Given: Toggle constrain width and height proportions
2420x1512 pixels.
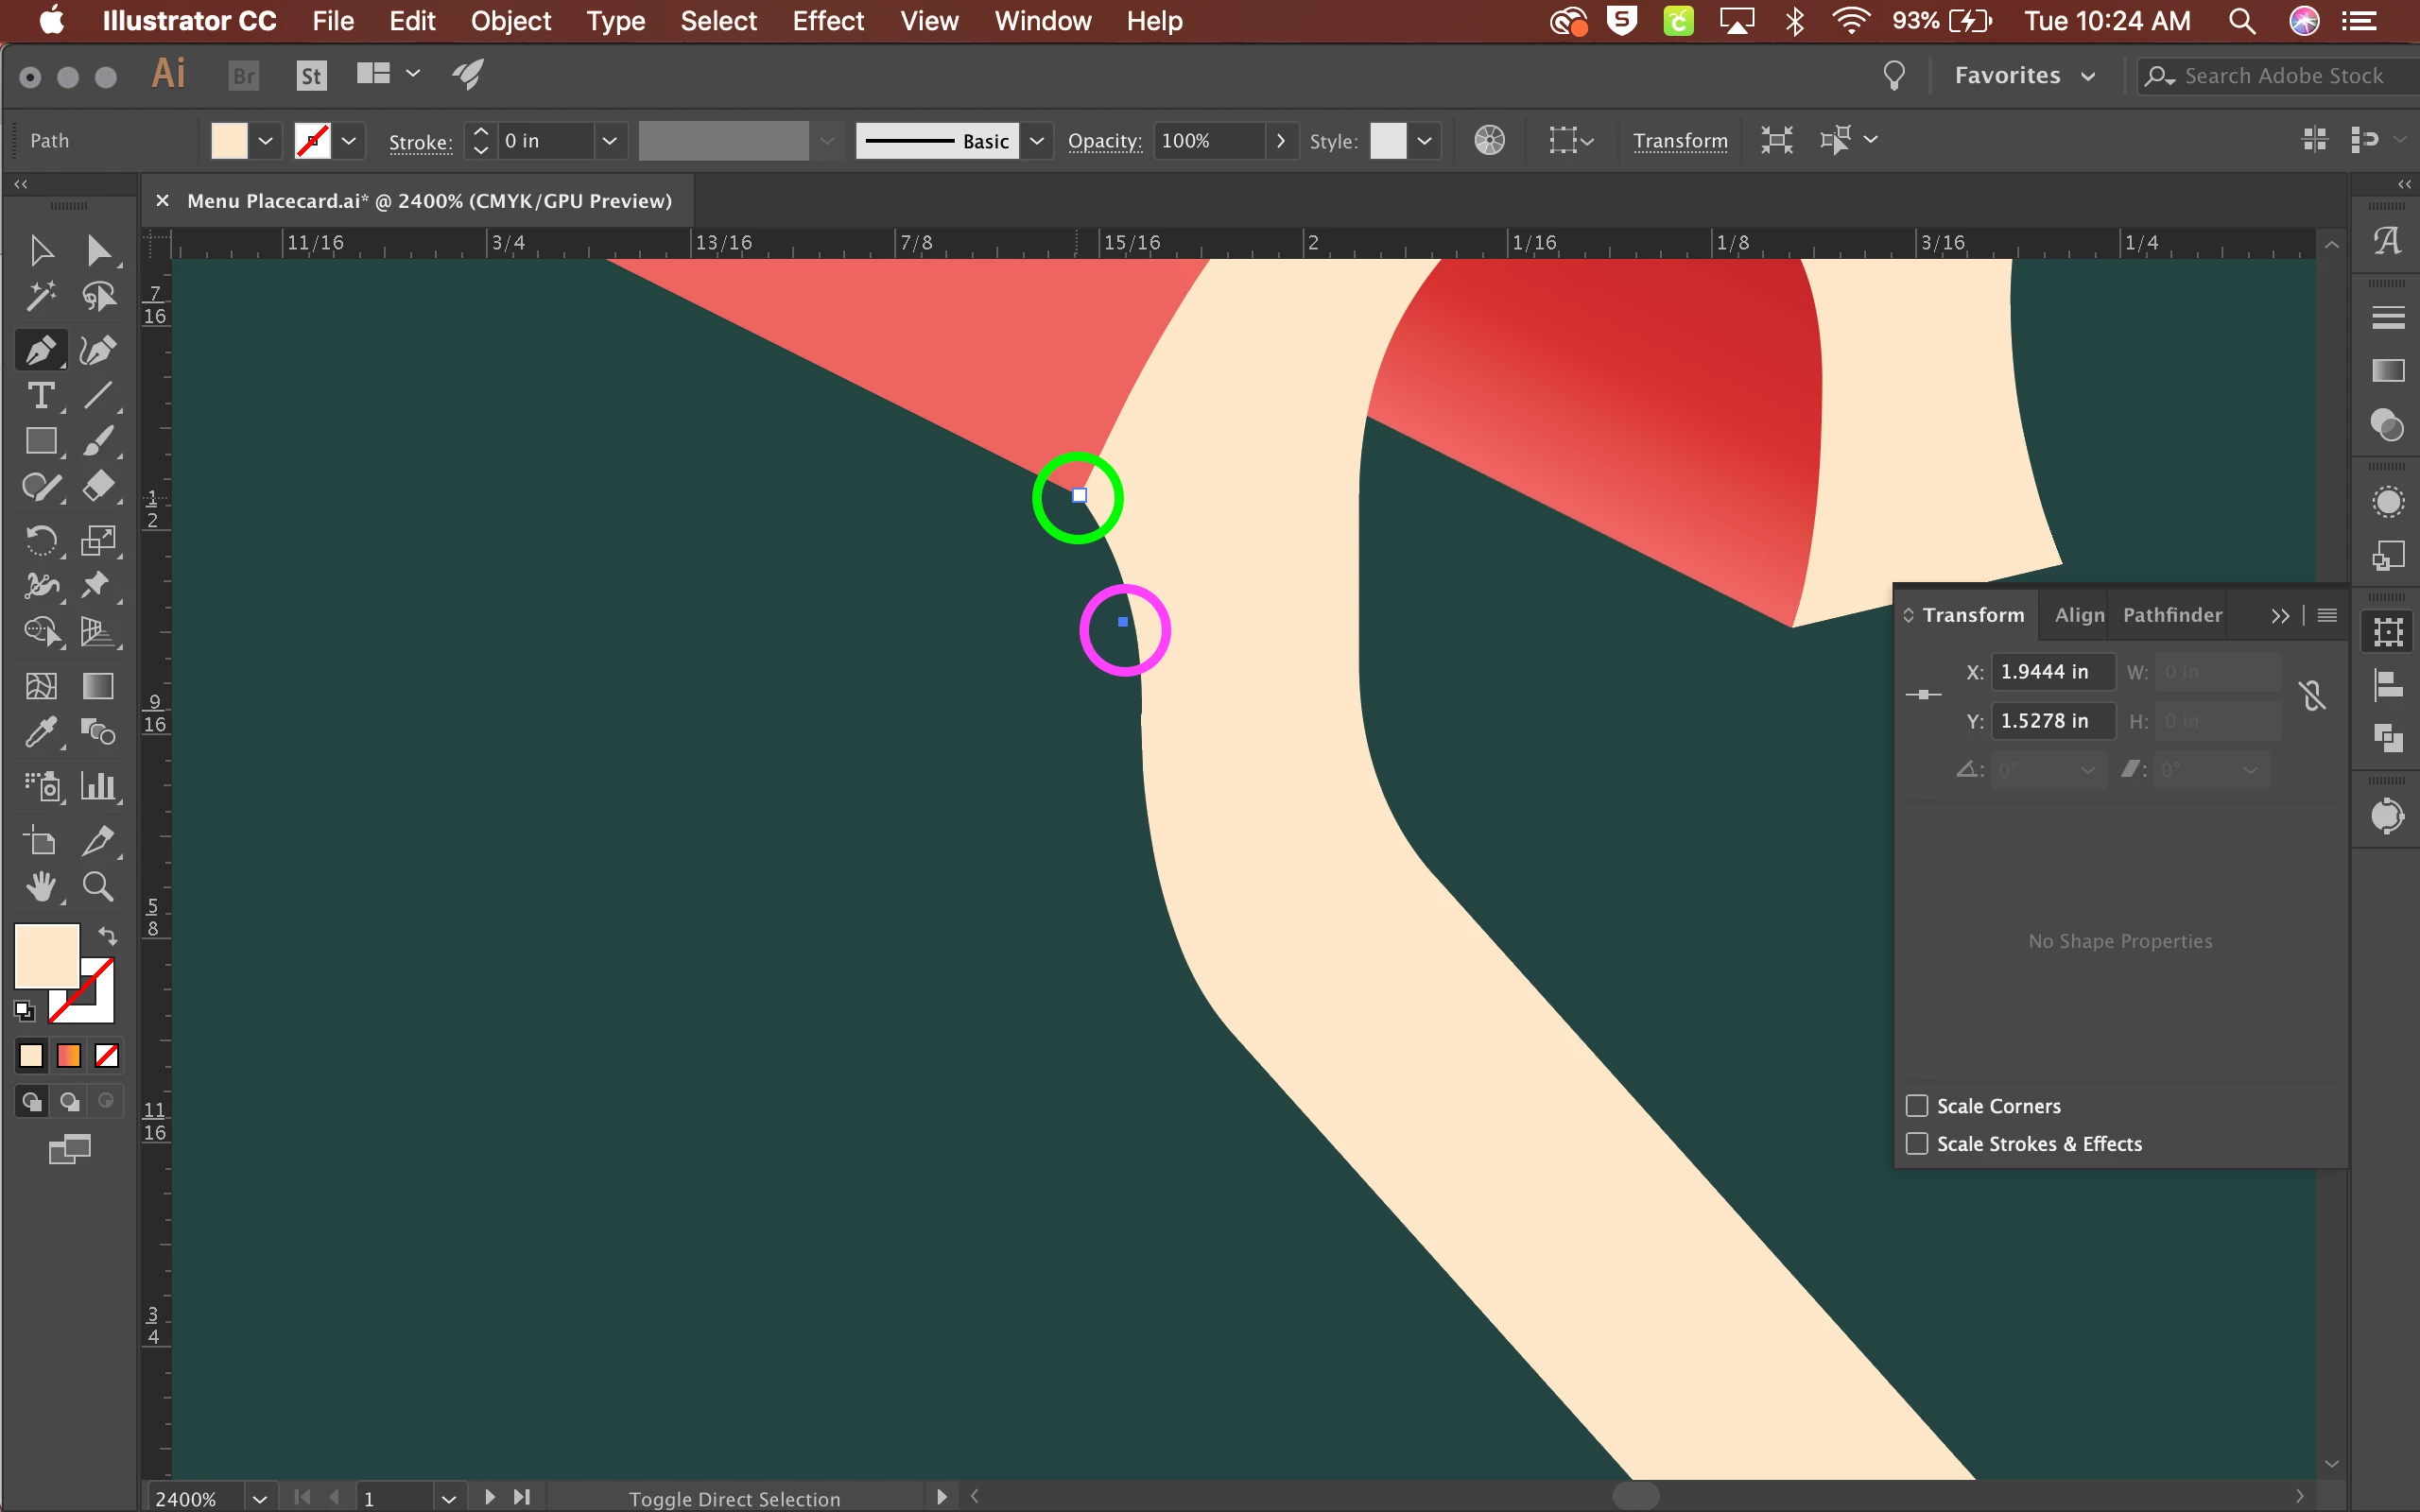Looking at the screenshot, I should coord(2313,696).
